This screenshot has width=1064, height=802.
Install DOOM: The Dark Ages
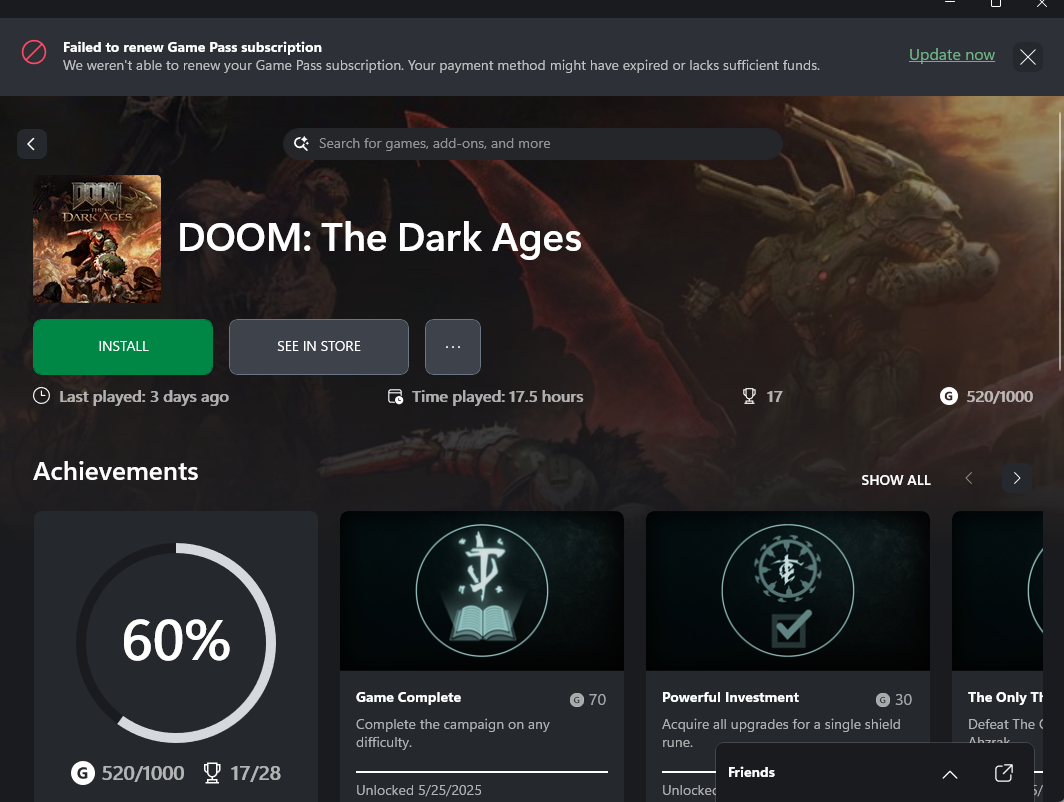[123, 347]
